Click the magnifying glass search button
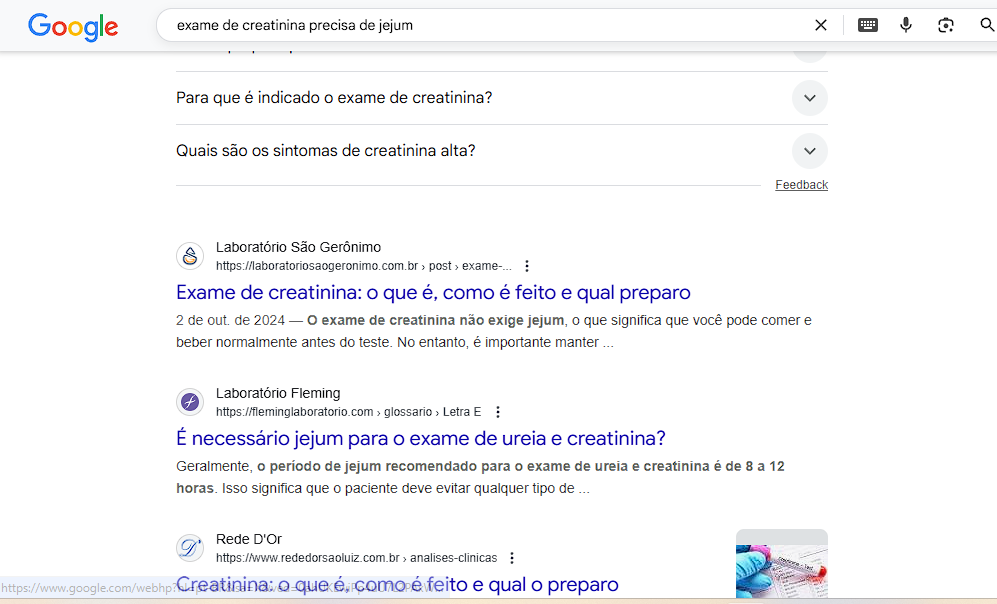Screen dimensions: 997x604 (x=986, y=25)
